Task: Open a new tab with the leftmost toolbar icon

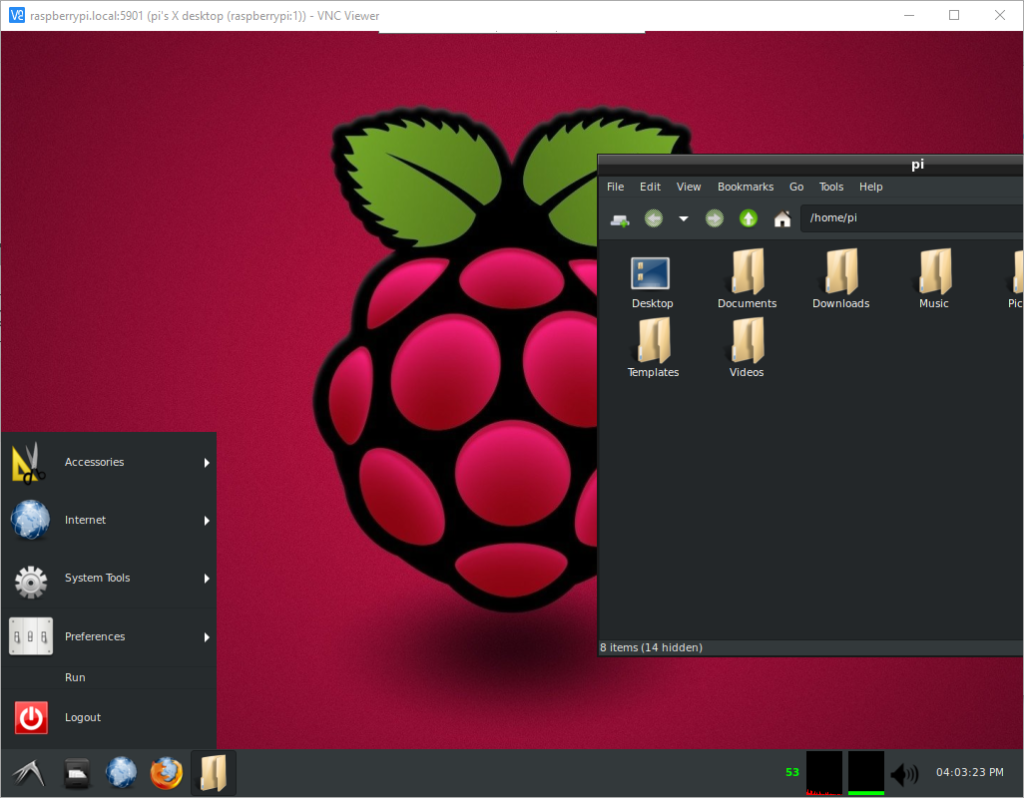Action: (618, 218)
